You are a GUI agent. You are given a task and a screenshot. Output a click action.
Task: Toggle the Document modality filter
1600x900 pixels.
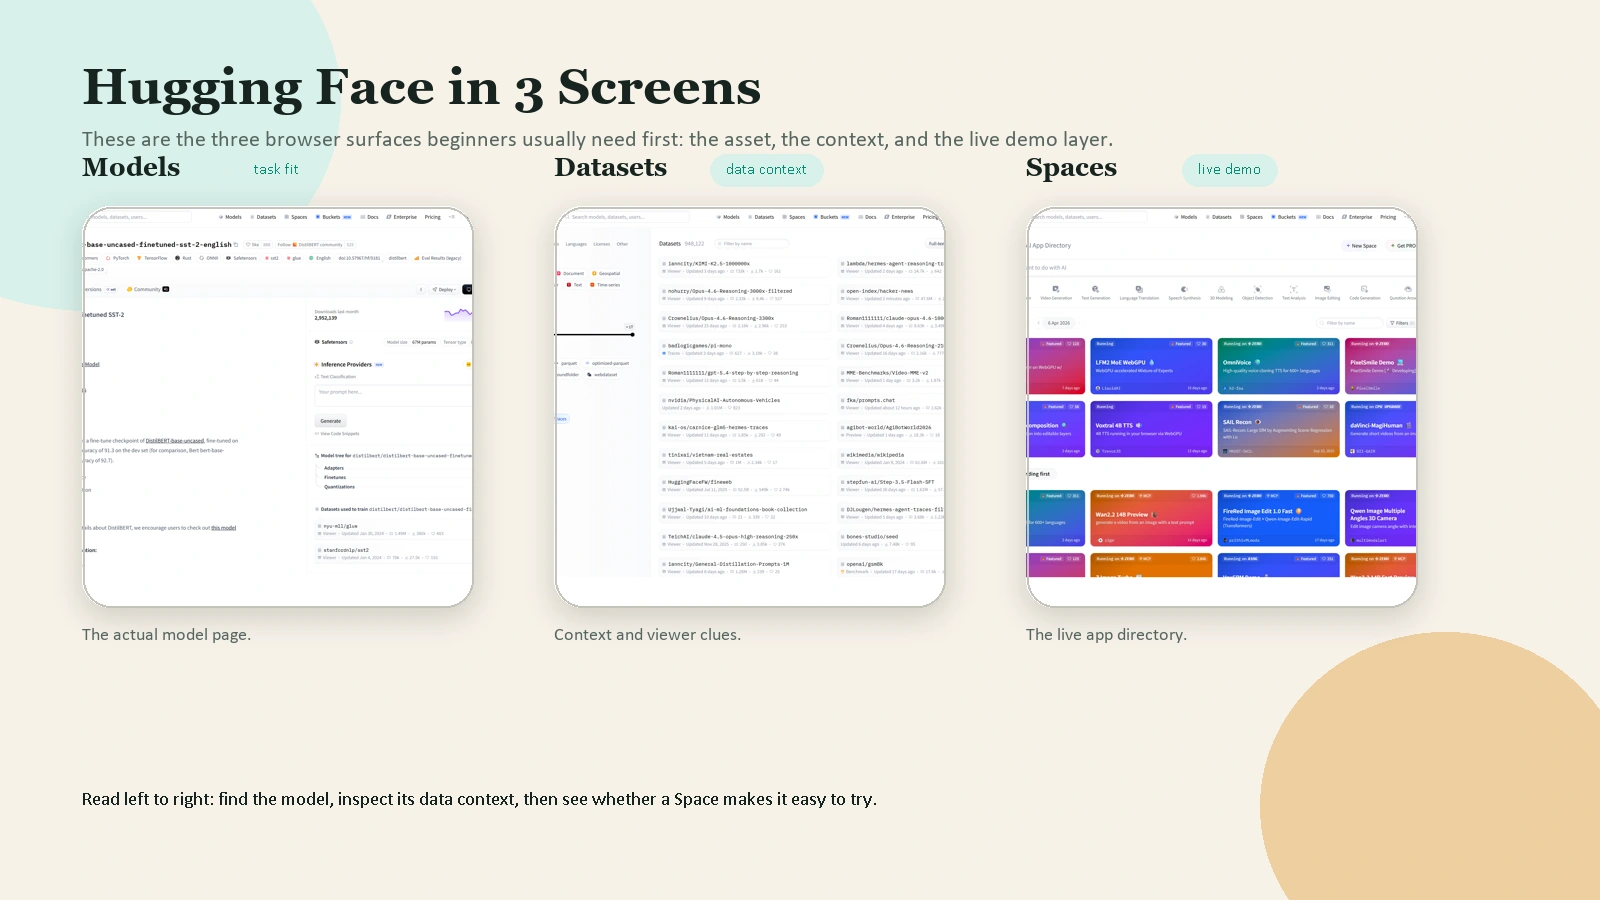point(573,273)
